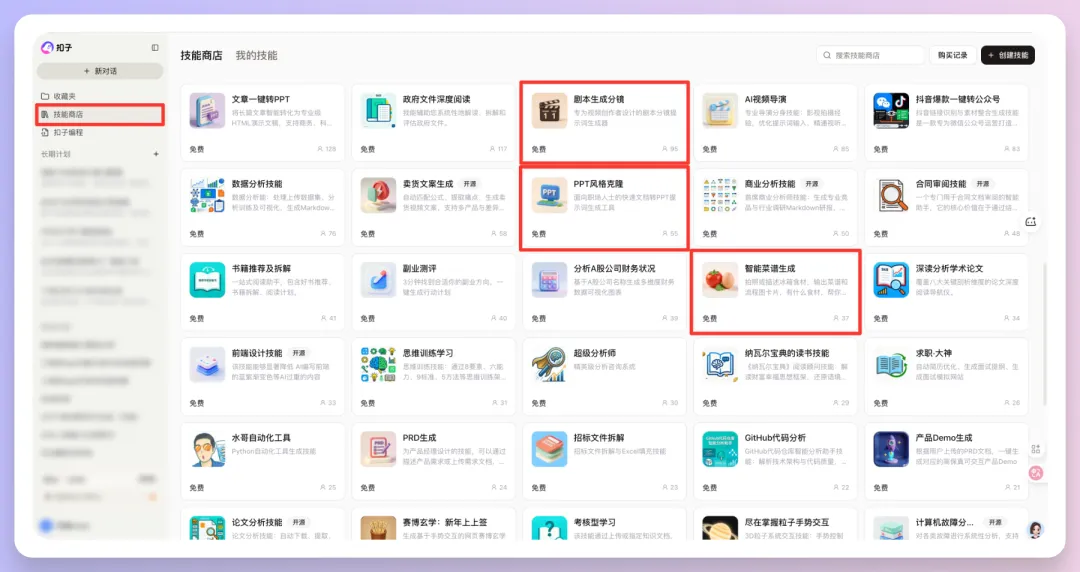Open 扣子编程 in the sidebar
The image size is (1080, 572).
pyautogui.click(x=68, y=132)
